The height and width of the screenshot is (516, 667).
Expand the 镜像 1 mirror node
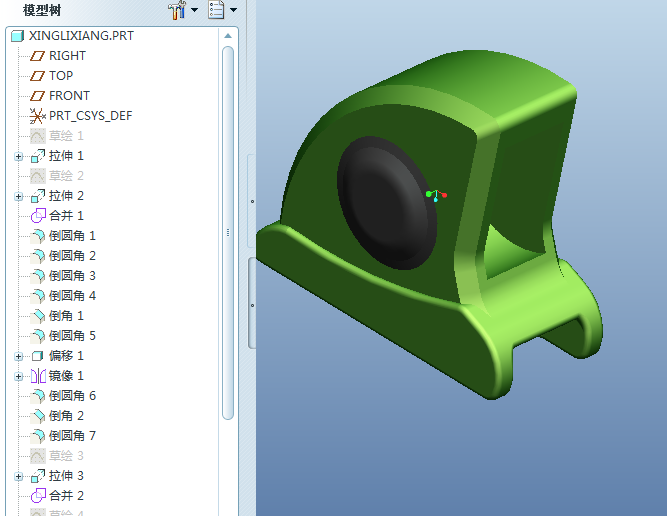pyautogui.click(x=18, y=376)
